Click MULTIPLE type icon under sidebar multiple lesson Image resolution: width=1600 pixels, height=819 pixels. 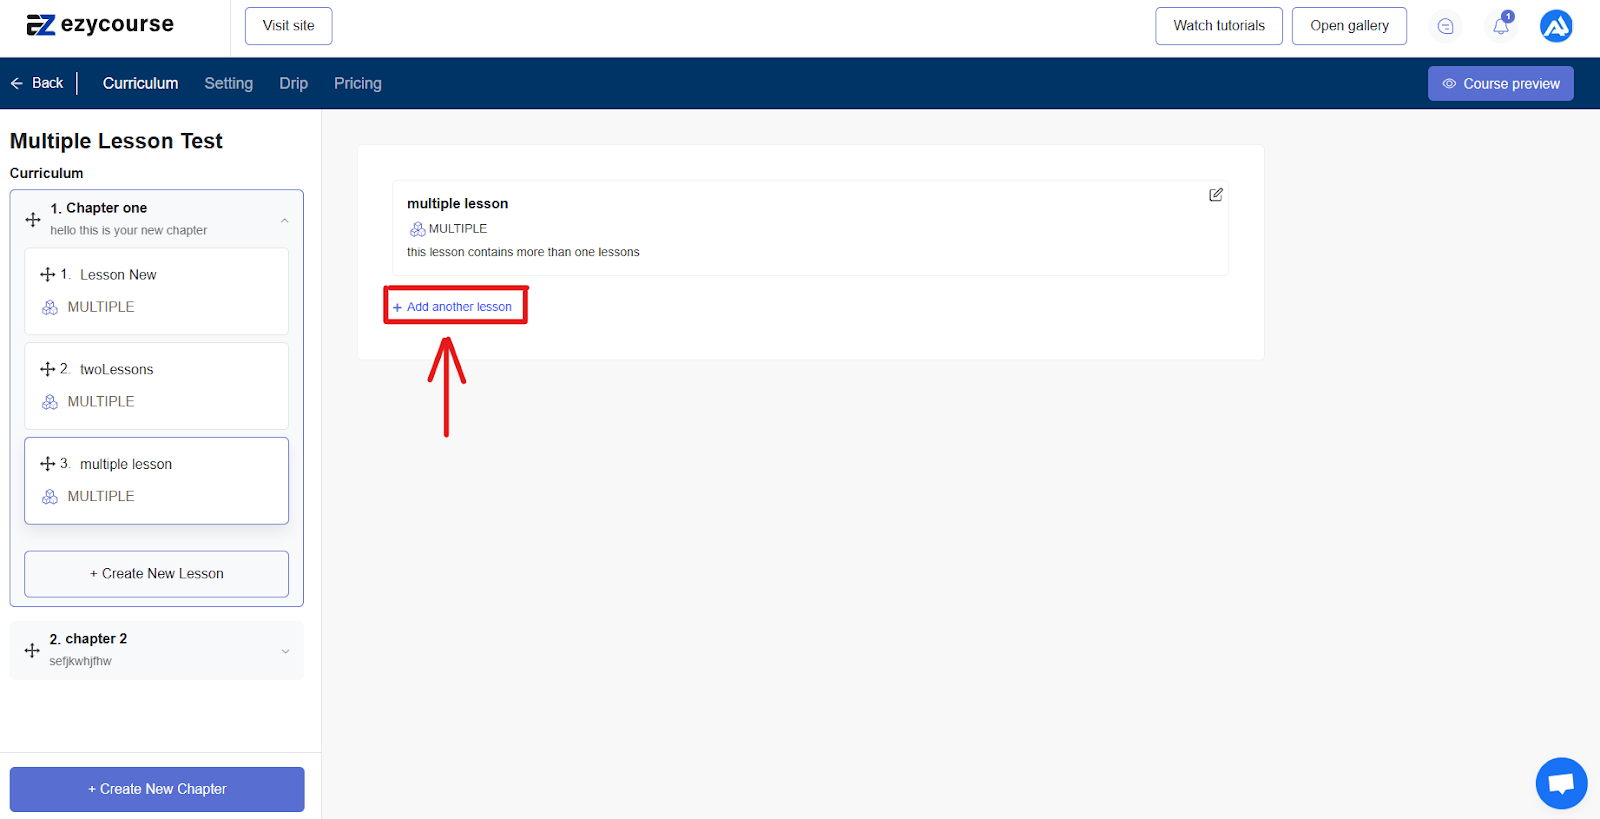(x=50, y=497)
